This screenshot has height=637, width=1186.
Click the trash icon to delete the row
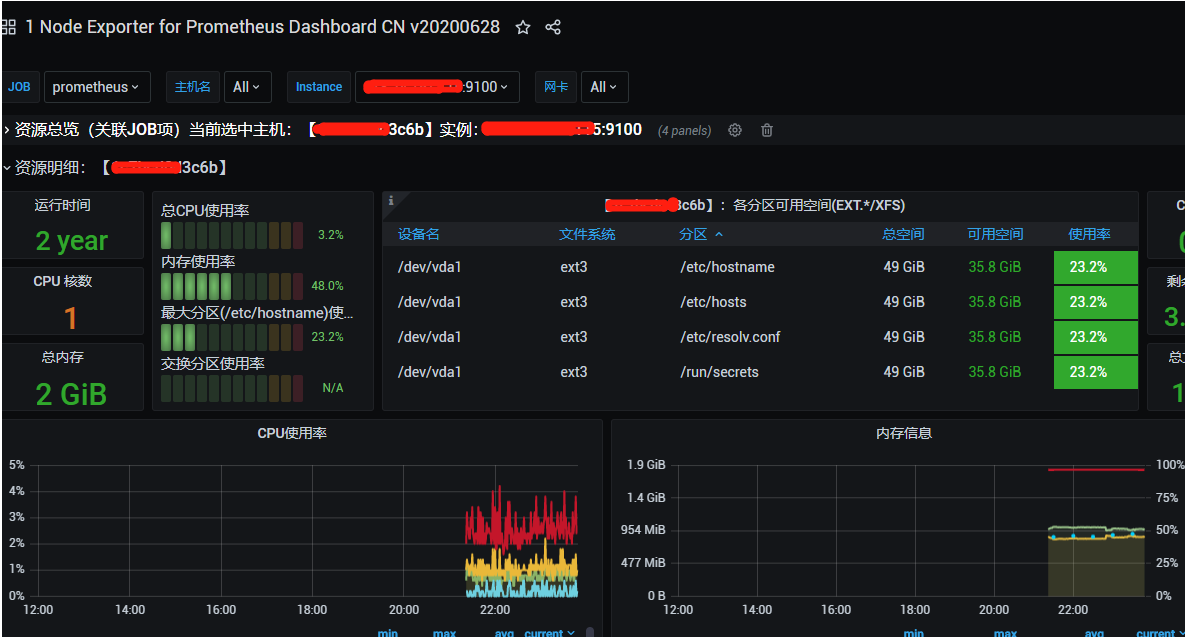[766, 130]
